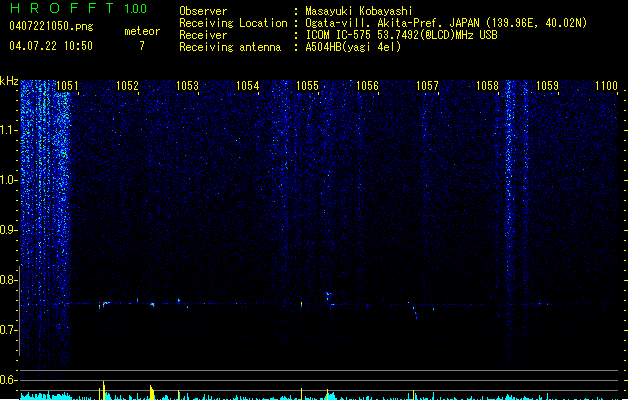This screenshot has width=629, height=400.
Task: Click the Observer label
Action: 203,11
